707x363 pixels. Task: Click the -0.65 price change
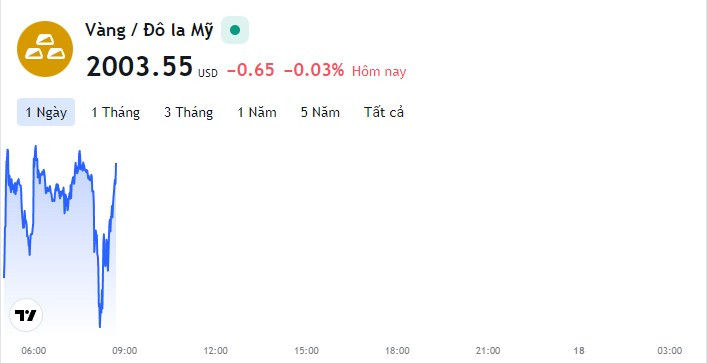click(250, 70)
